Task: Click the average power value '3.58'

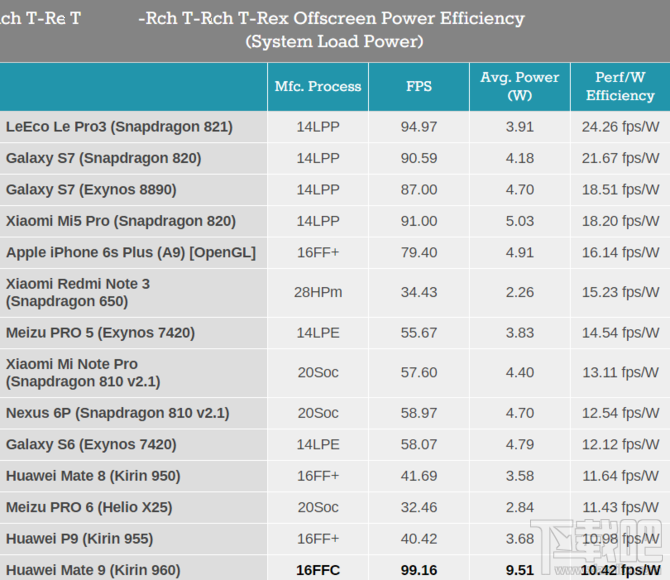Action: [x=520, y=476]
